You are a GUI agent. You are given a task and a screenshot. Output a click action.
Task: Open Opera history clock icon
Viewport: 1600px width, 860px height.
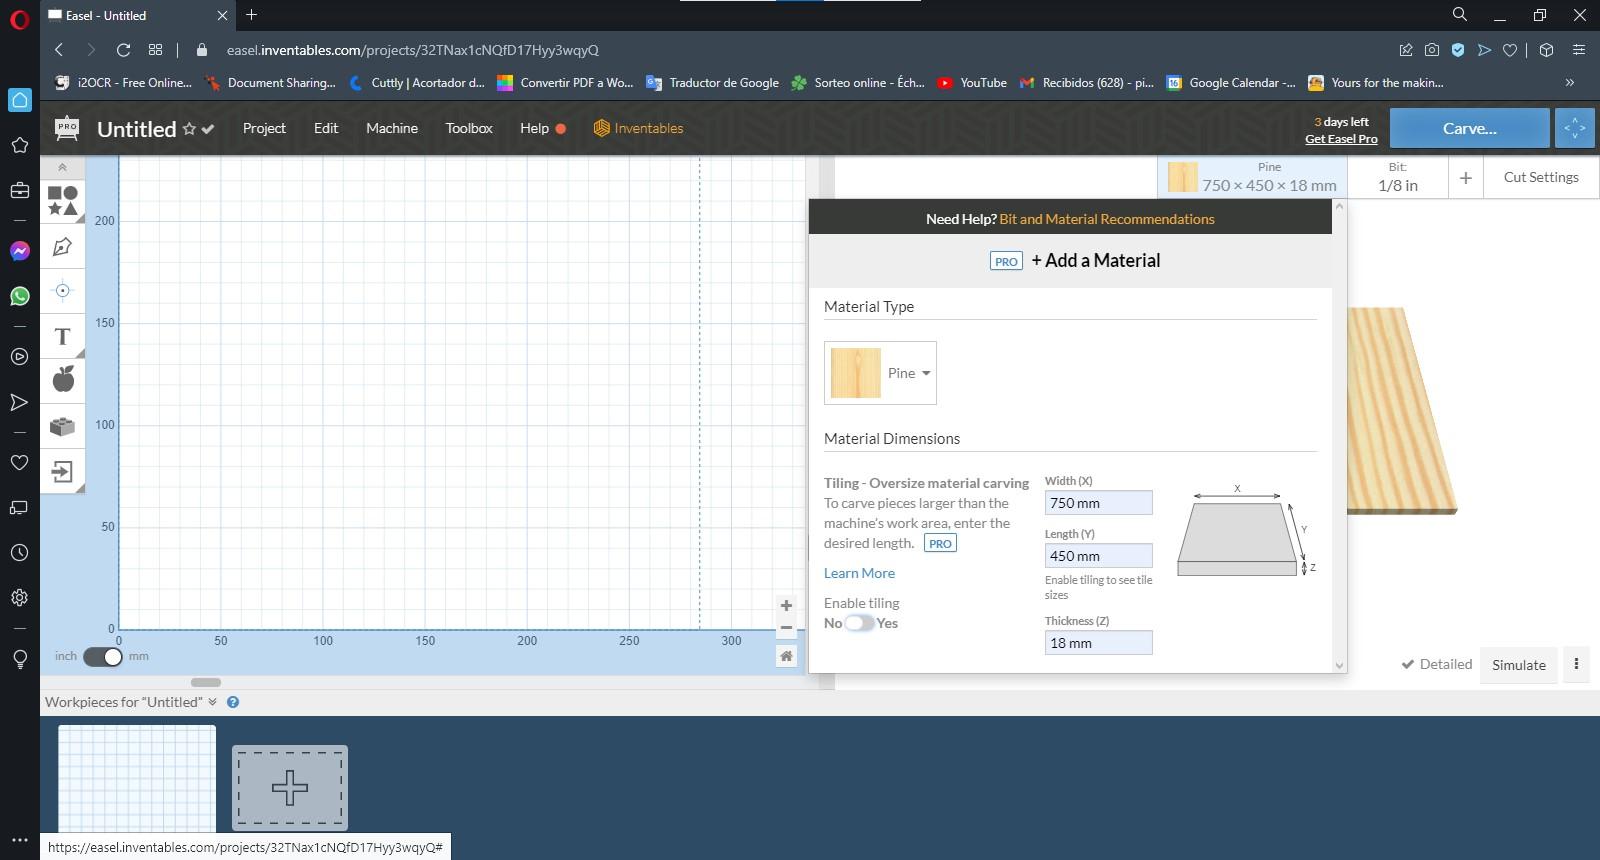[19, 552]
